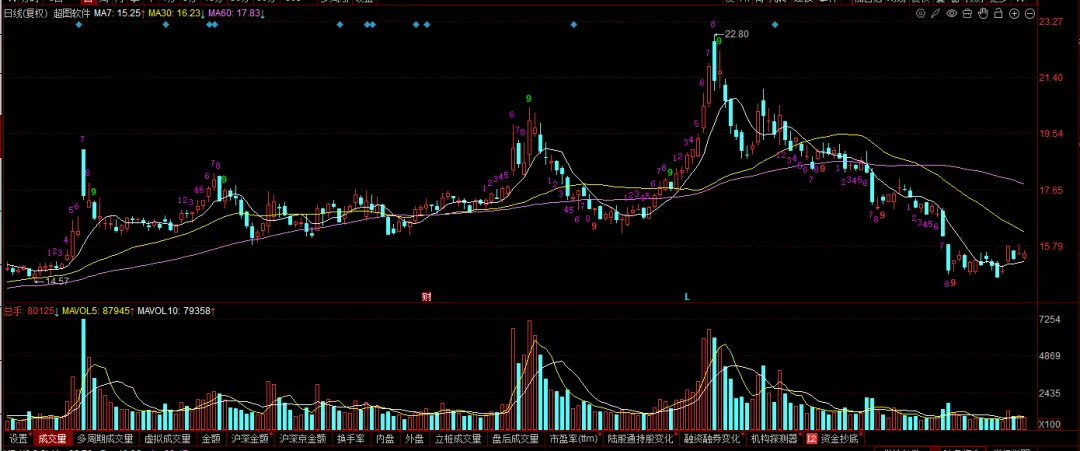Screen dimensions: 1080x451
Task: Click the cyan L marker on timeline
Action: pos(686,297)
